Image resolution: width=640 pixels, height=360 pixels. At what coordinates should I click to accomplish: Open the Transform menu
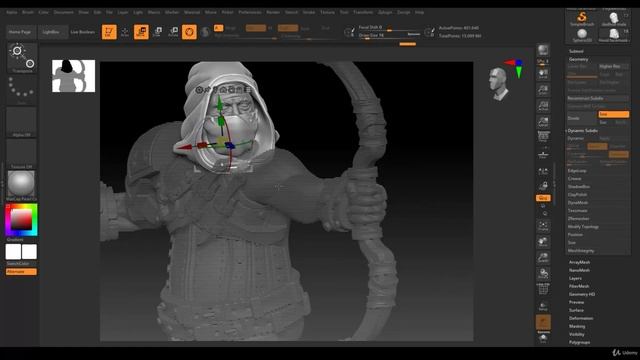point(363,12)
